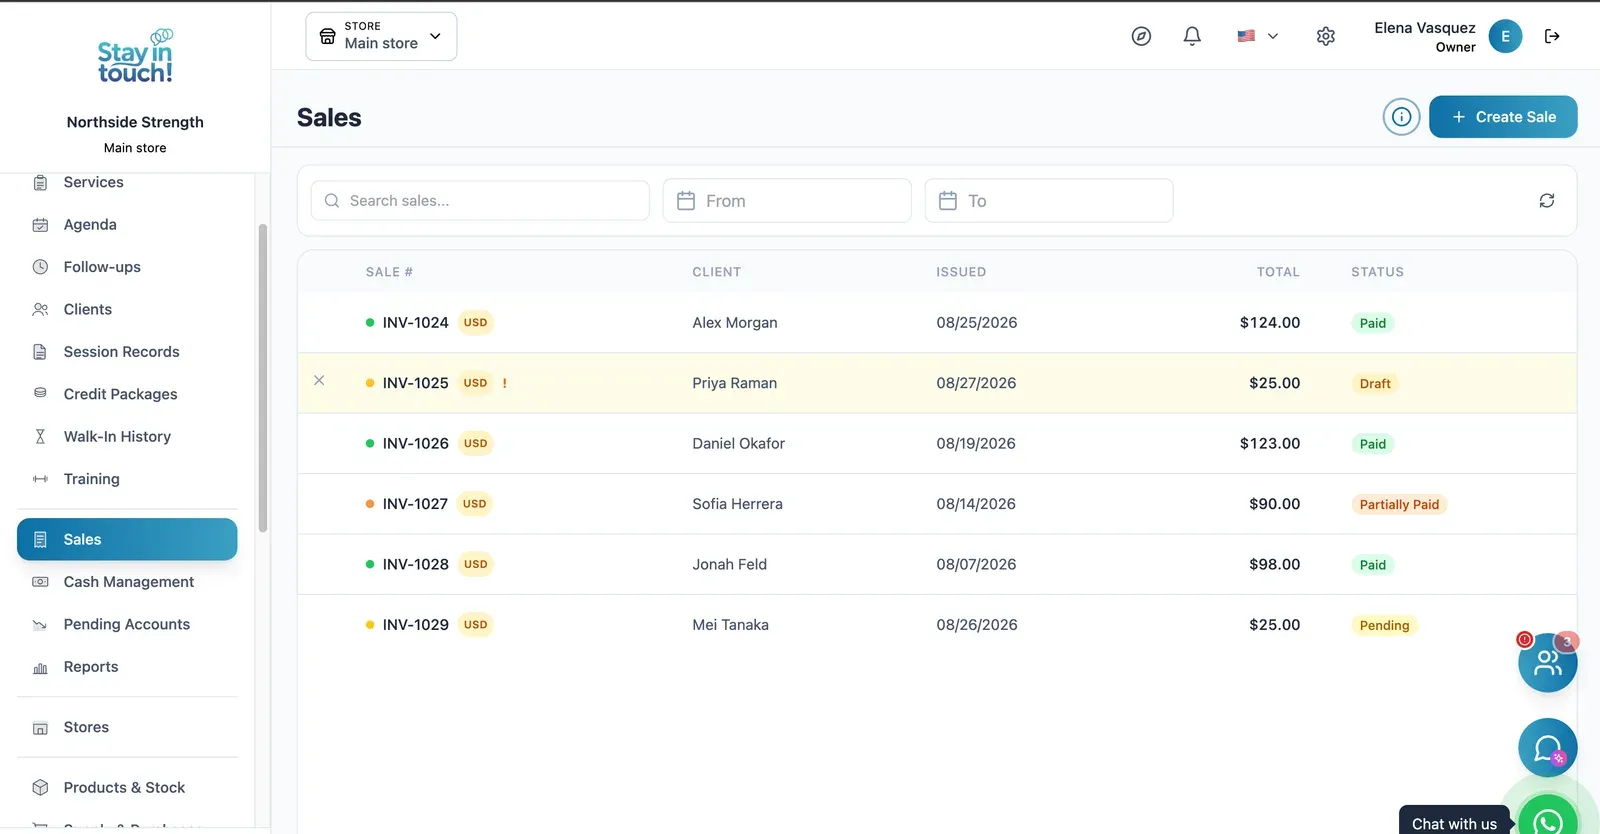Click the calendar icon in From field
Image resolution: width=1600 pixels, height=834 pixels.
click(686, 201)
